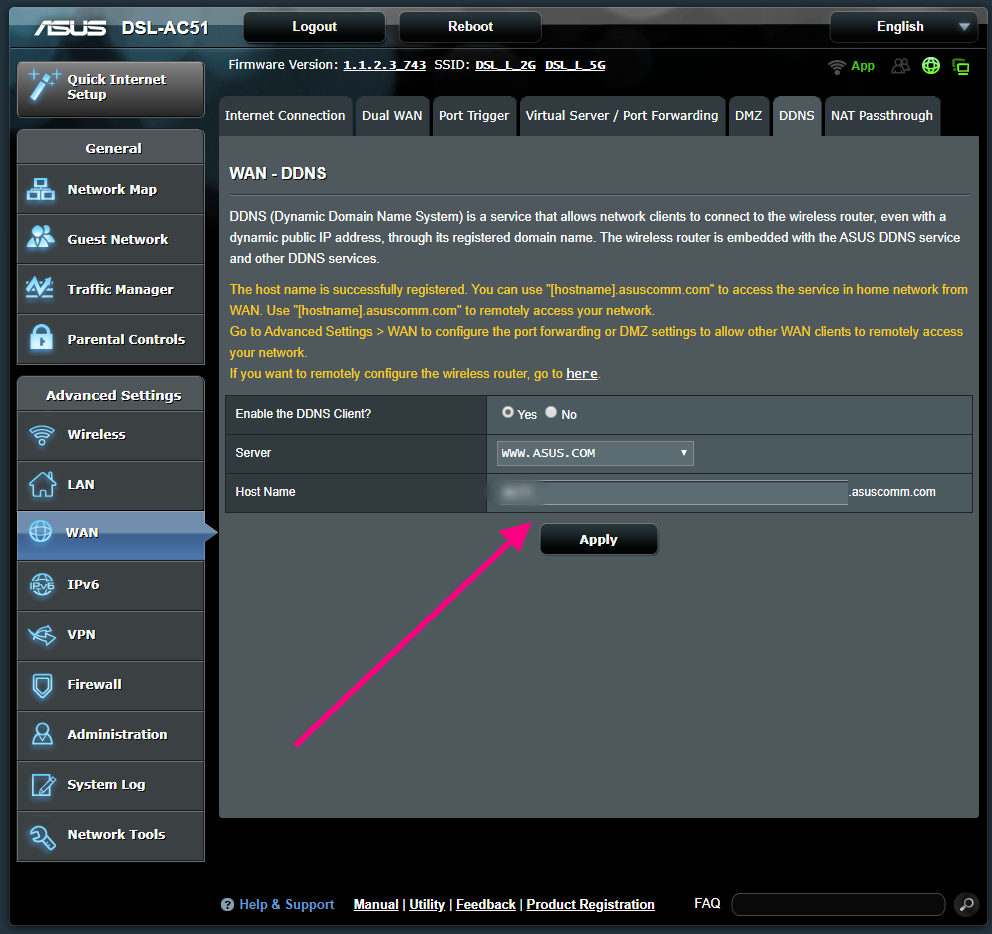This screenshot has height=934, width=992.
Task: Click the Reboot button
Action: [x=470, y=27]
